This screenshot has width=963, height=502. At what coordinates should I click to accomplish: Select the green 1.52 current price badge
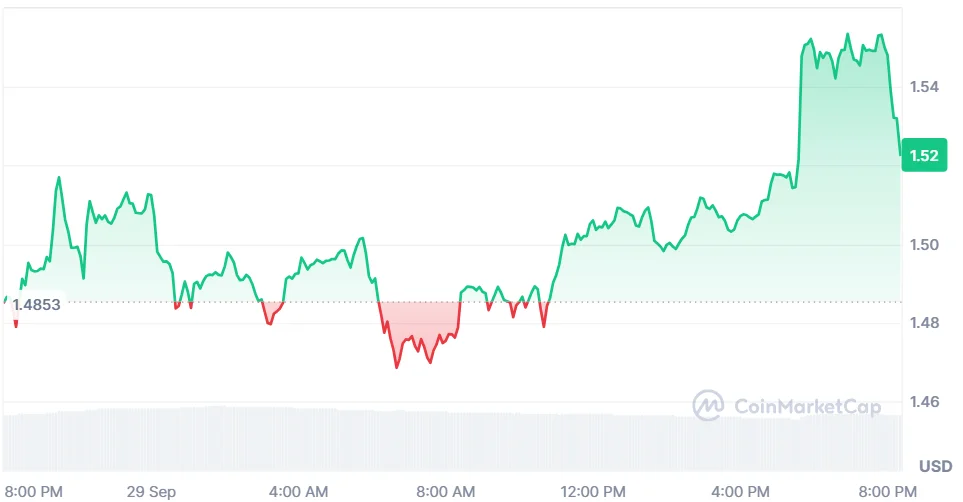(x=924, y=155)
